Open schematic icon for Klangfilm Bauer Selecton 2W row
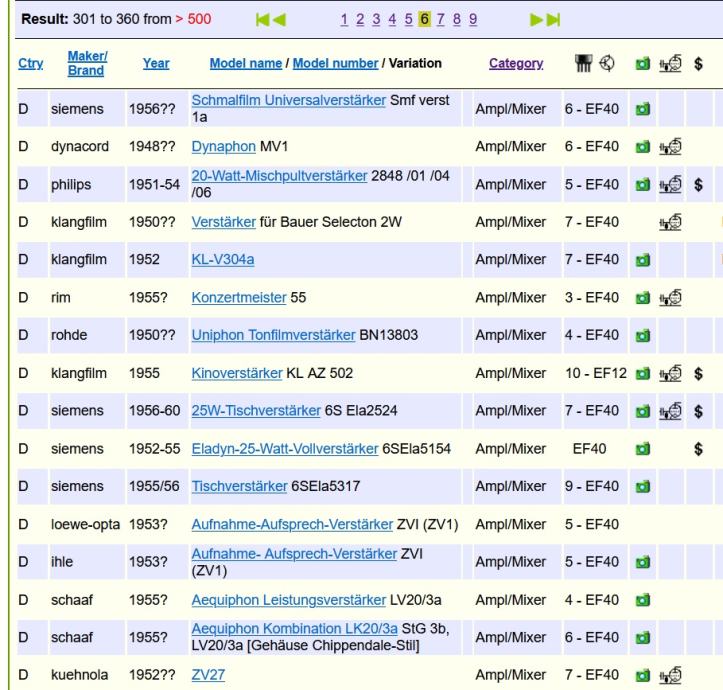The image size is (723, 690). 670,222
